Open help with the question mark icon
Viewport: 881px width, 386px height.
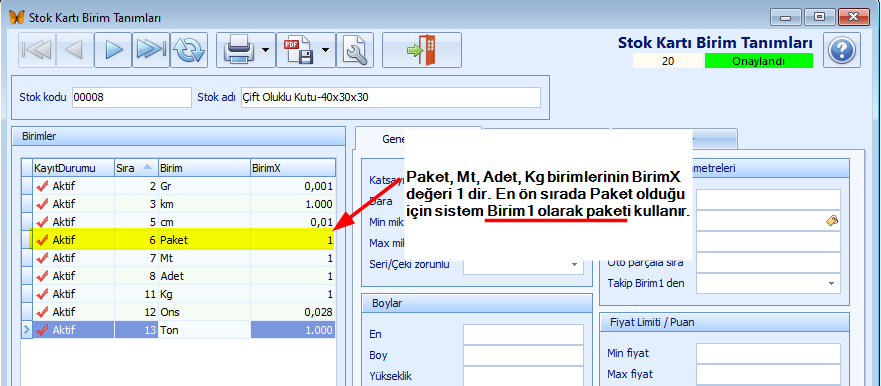[x=842, y=51]
